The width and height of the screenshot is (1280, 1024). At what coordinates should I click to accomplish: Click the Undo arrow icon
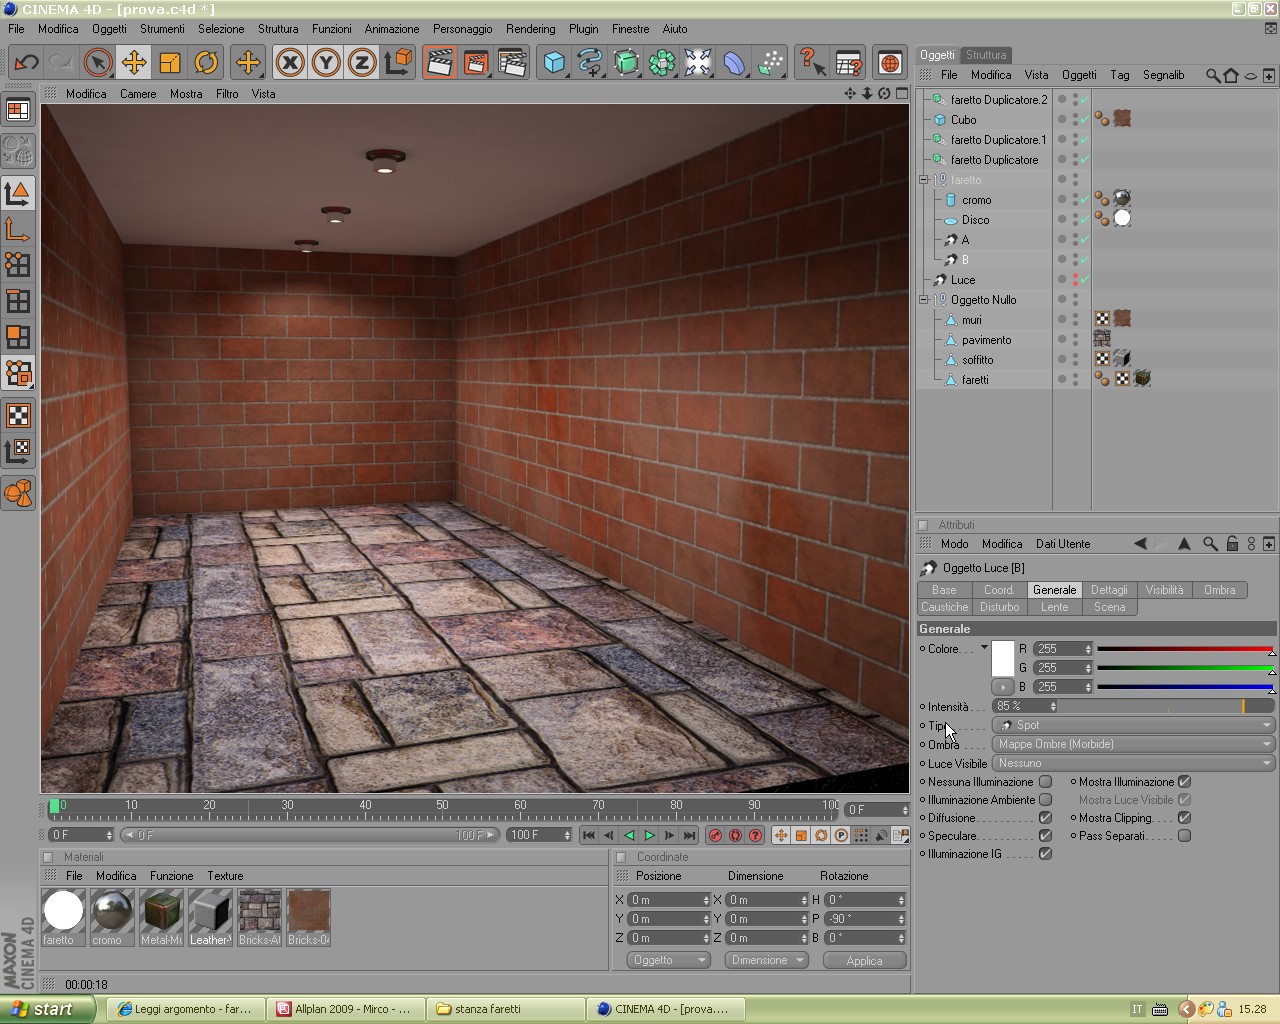coord(26,62)
